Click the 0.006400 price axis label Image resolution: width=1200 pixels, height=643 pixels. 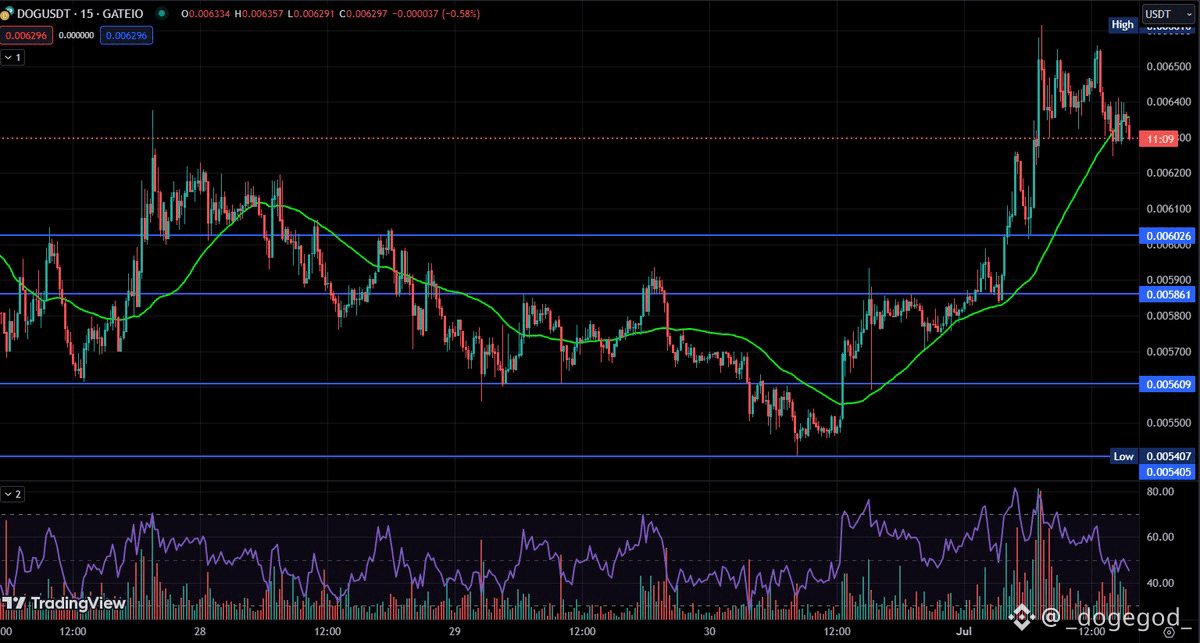1168,102
